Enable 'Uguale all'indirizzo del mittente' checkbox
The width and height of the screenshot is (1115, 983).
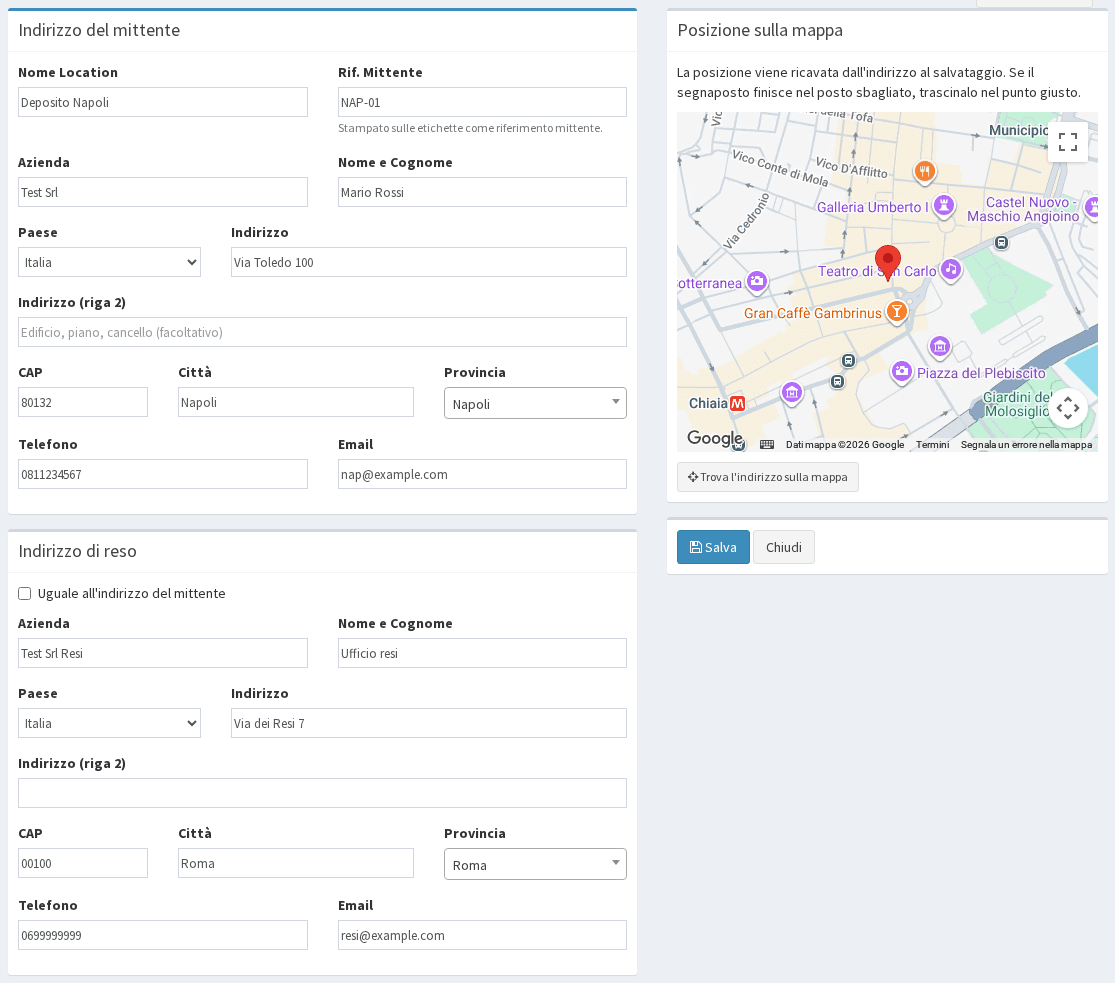tap(25, 593)
